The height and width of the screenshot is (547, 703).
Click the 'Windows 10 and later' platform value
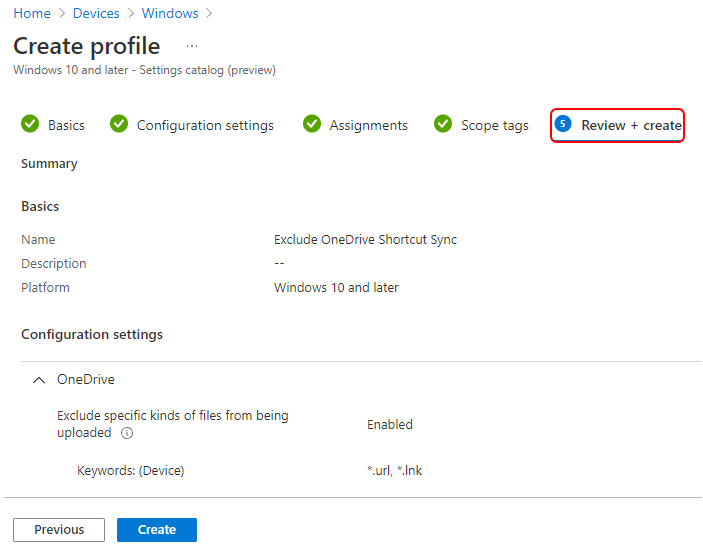(336, 287)
